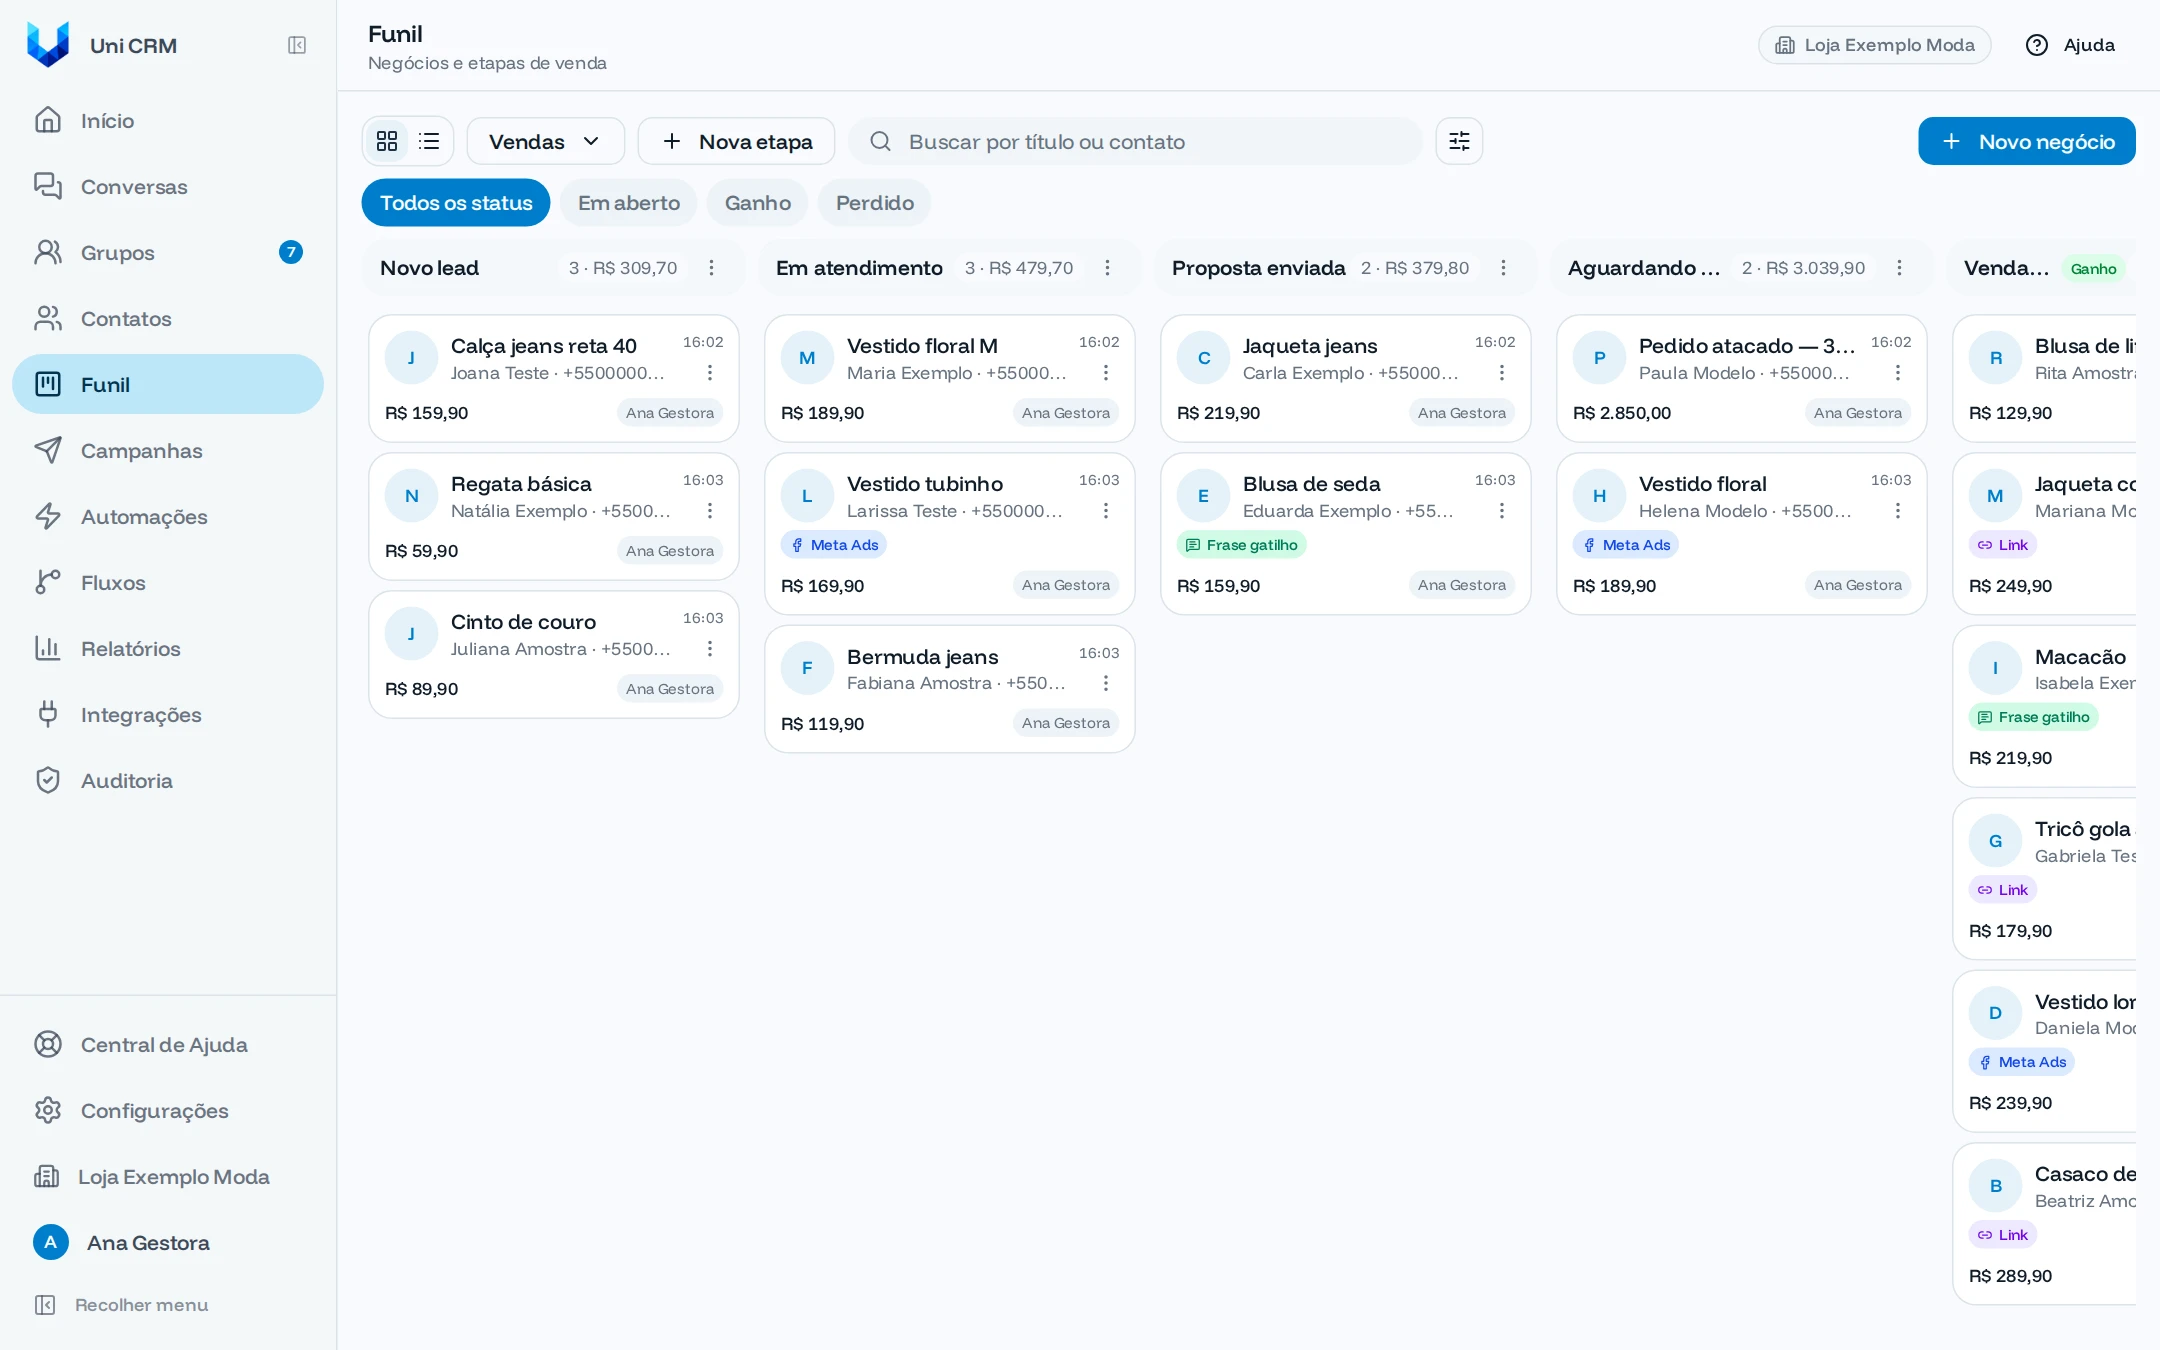Screen dimensions: 2160x1350
Task: Open Loja Exemplo Moda header chip
Action: coord(1874,45)
